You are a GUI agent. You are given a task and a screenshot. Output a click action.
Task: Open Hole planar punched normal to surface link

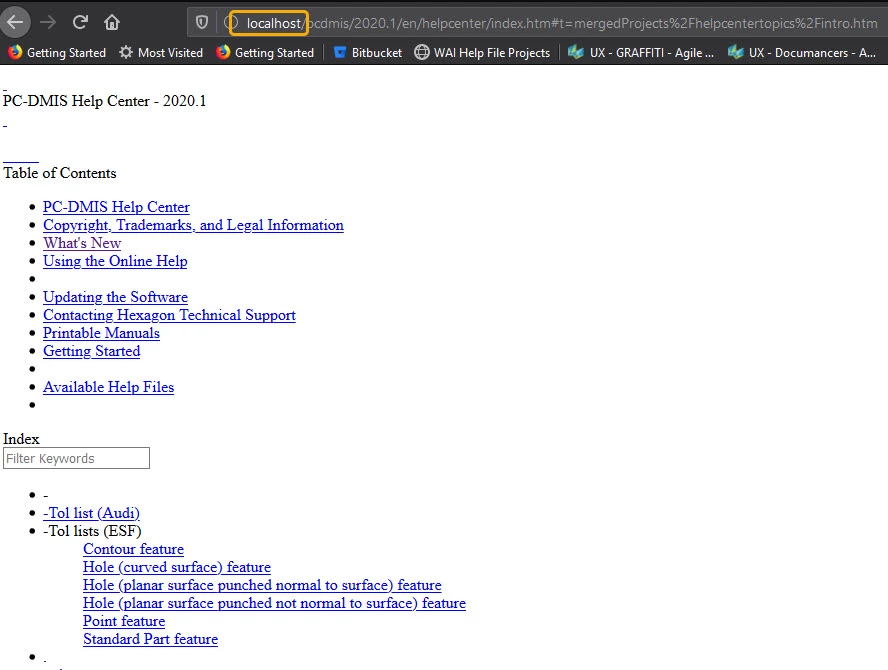(262, 586)
